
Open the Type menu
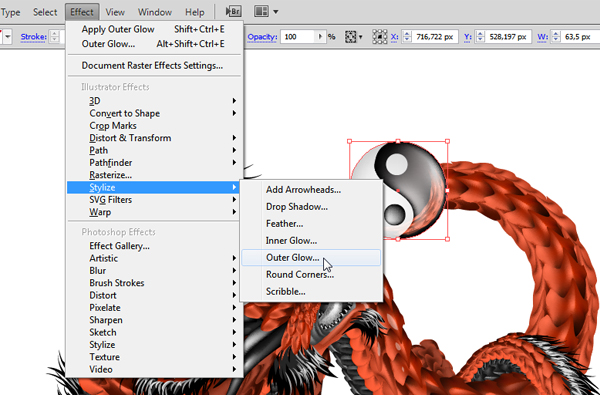click(x=10, y=12)
